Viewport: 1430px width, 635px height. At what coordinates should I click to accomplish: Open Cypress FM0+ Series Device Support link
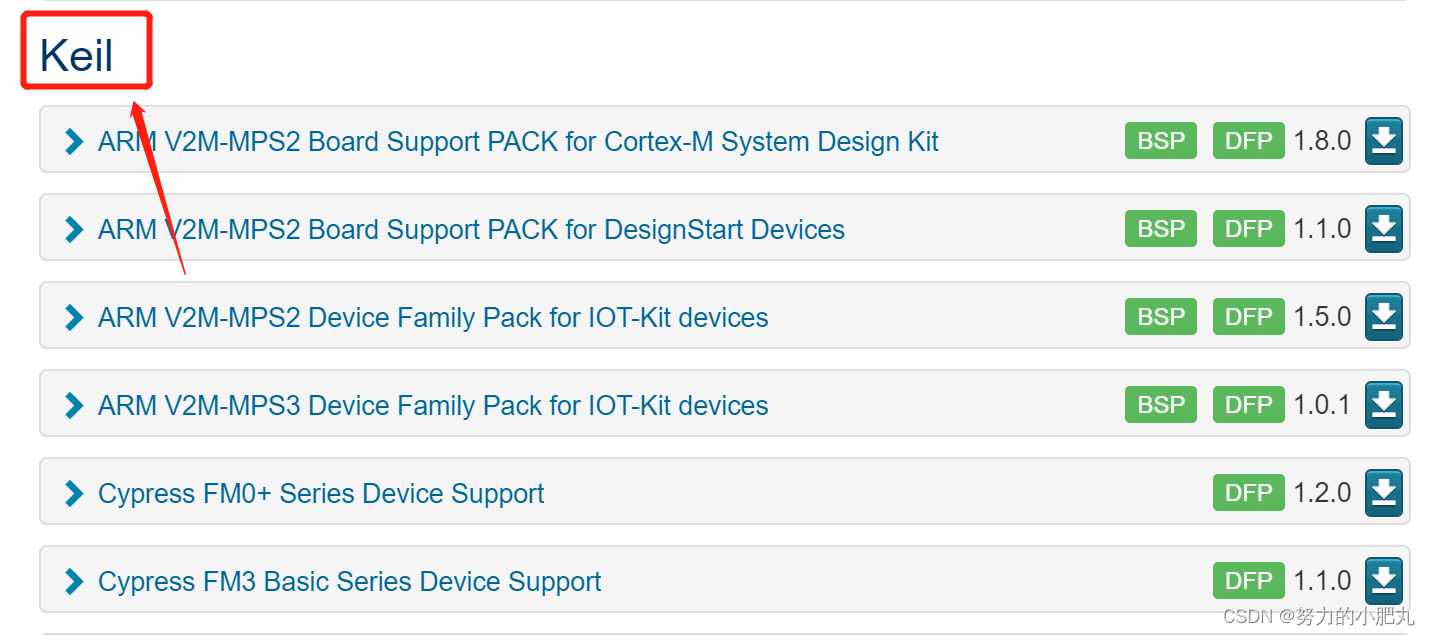(x=321, y=494)
